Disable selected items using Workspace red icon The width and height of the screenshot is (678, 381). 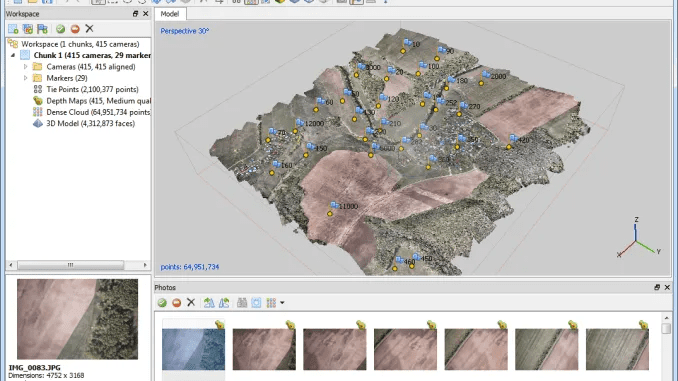click(75, 29)
